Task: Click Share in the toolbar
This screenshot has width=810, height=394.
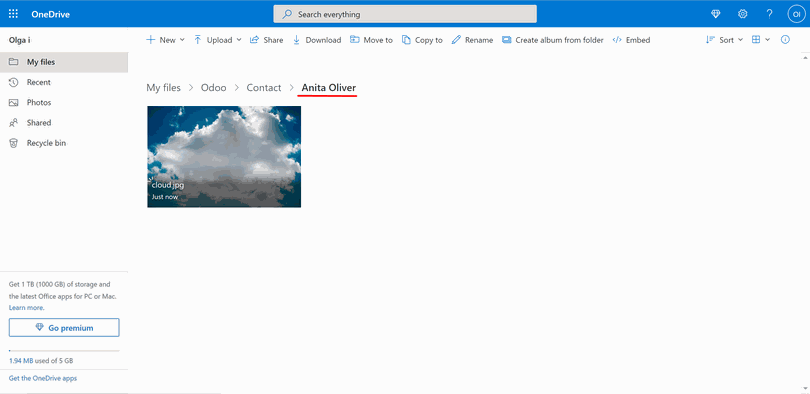Action: [267, 40]
